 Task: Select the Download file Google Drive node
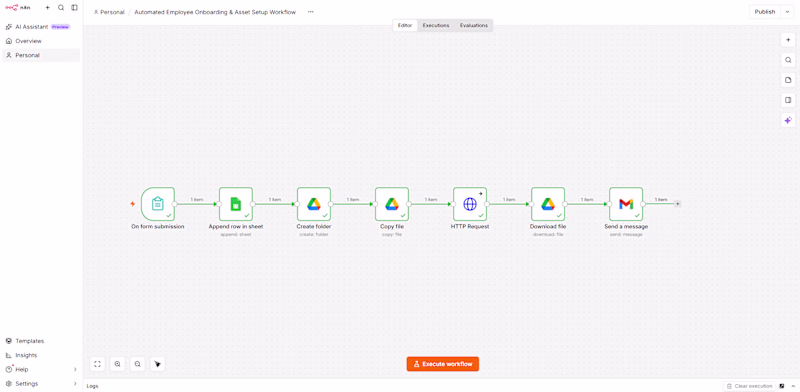point(548,204)
